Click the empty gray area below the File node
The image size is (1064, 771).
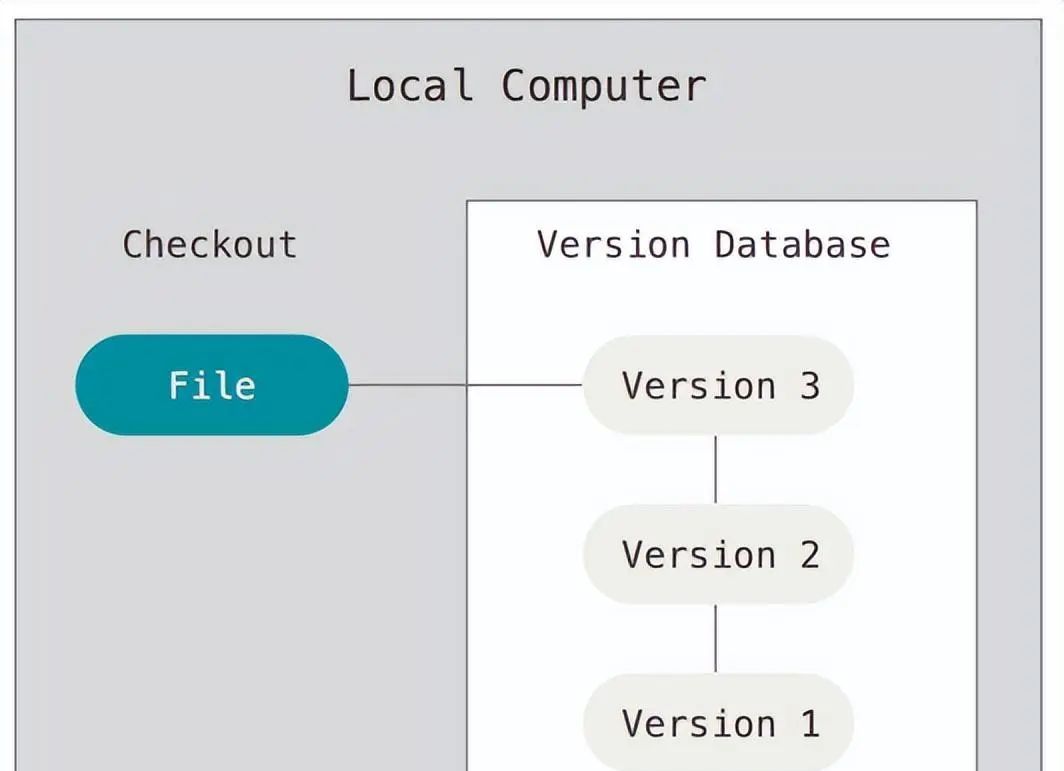tap(212, 580)
